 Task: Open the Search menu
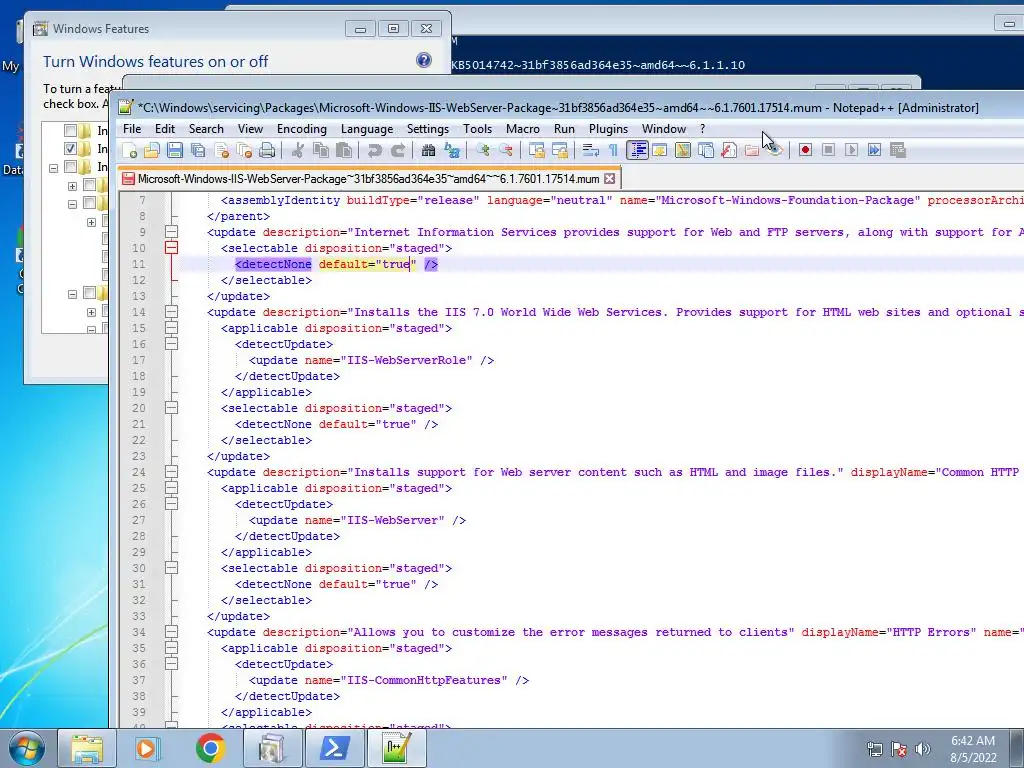point(206,129)
